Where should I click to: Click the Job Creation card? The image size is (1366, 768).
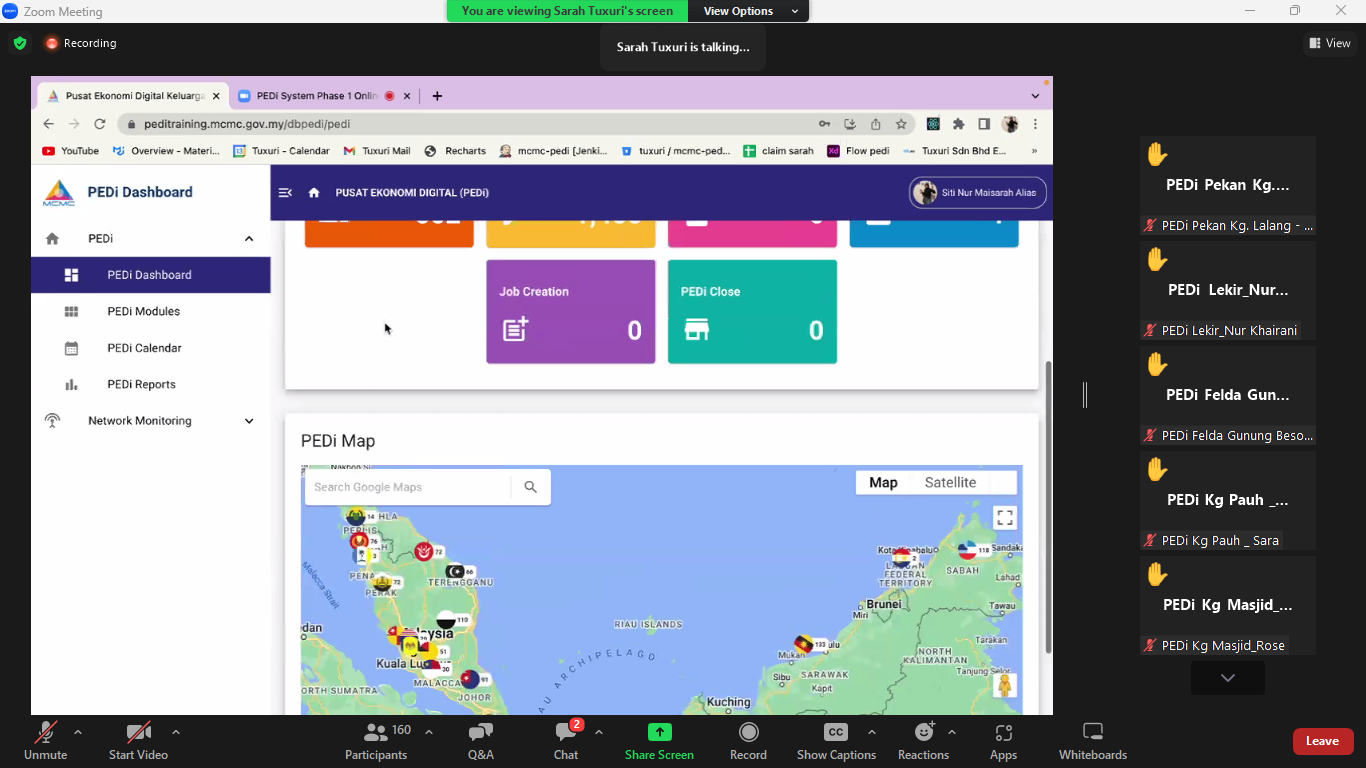[571, 312]
